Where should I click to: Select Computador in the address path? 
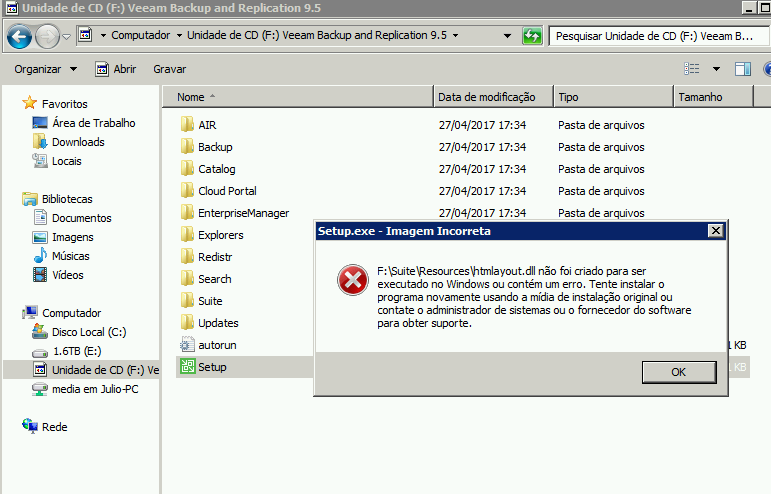[x=141, y=35]
